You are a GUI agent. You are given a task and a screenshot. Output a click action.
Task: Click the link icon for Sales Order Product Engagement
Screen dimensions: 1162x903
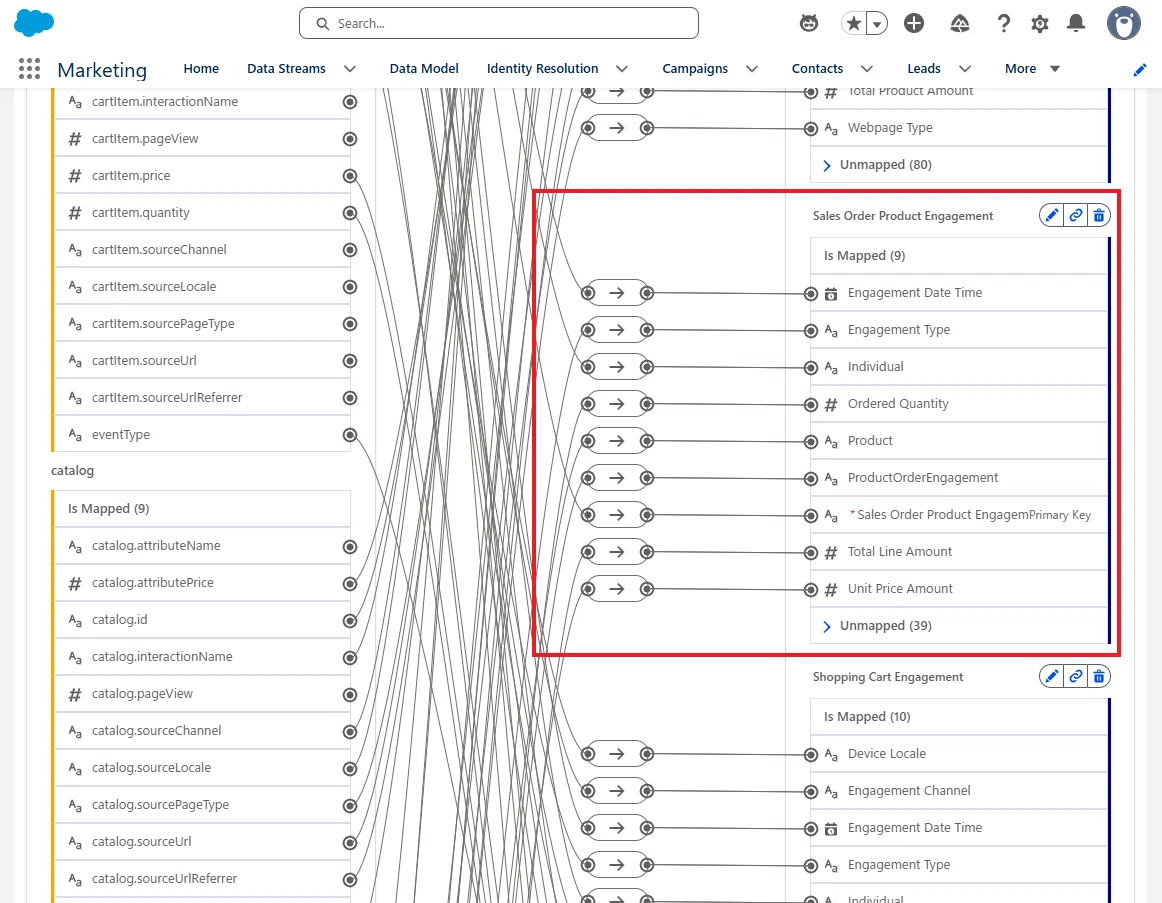tap(1075, 216)
